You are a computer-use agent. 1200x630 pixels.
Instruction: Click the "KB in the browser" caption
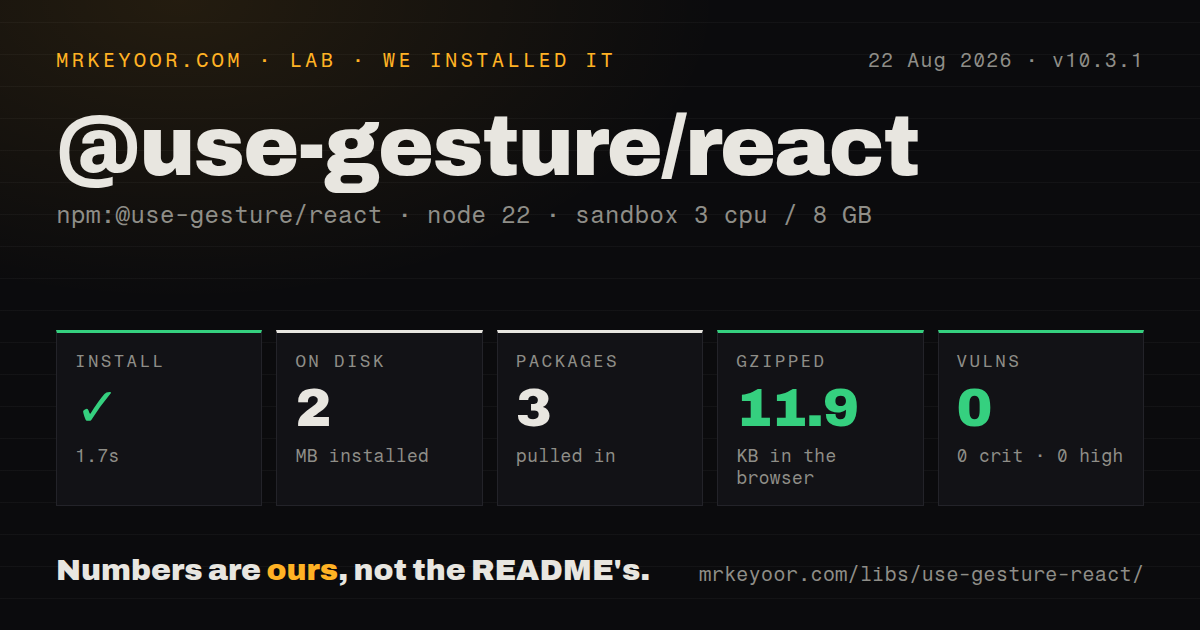pos(787,467)
